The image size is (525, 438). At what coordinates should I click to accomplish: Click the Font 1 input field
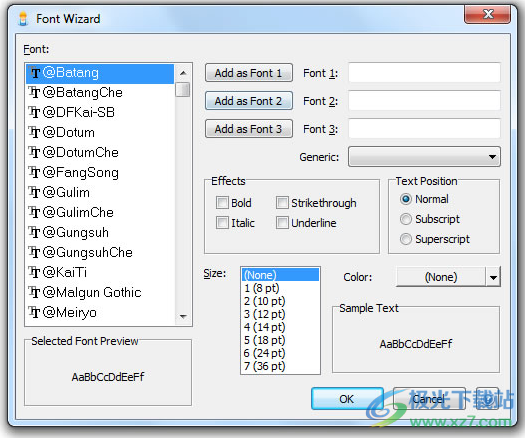(424, 73)
